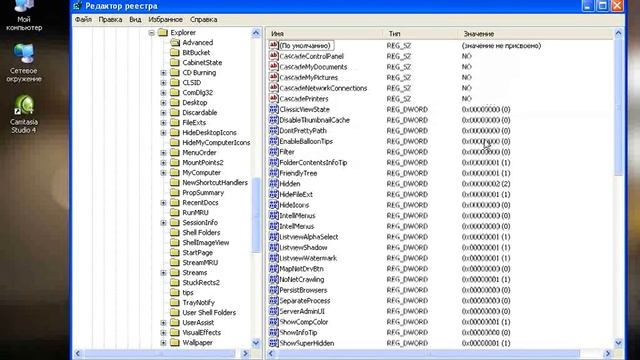Screen dimensions: 640x360
Task: Expand the Wallpaper key
Action: (x=163, y=342)
